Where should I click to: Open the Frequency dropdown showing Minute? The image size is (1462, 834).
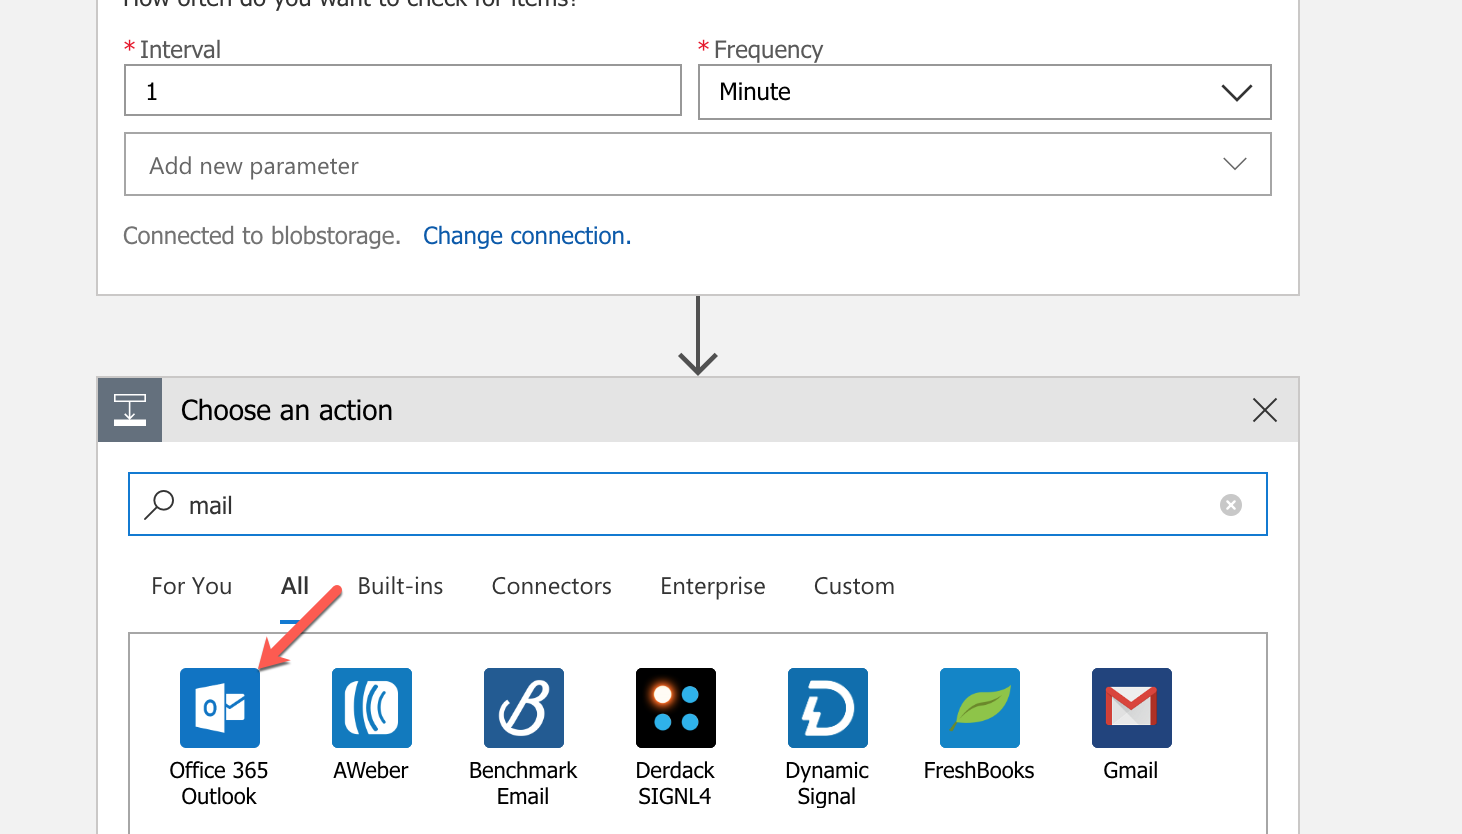tap(985, 92)
